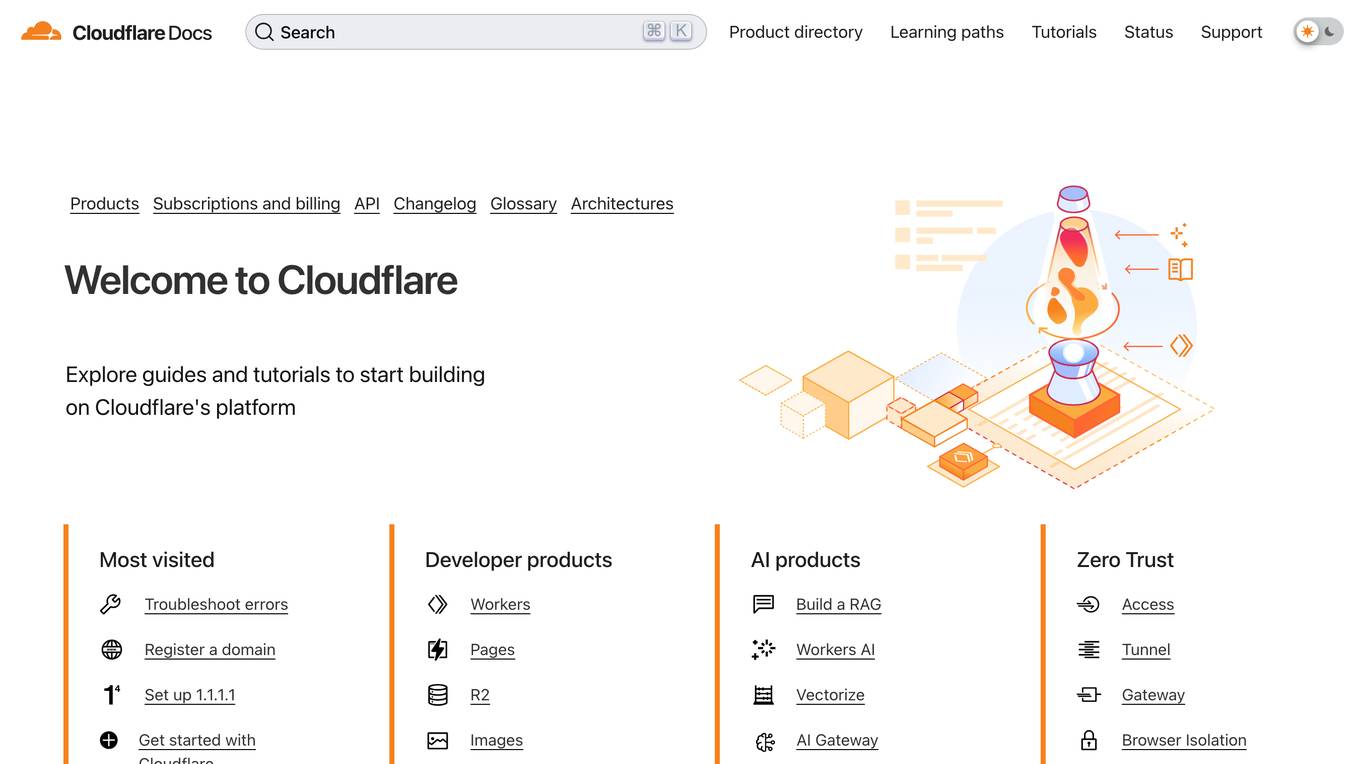Click the Workers chevrons icon

[x=437, y=604]
